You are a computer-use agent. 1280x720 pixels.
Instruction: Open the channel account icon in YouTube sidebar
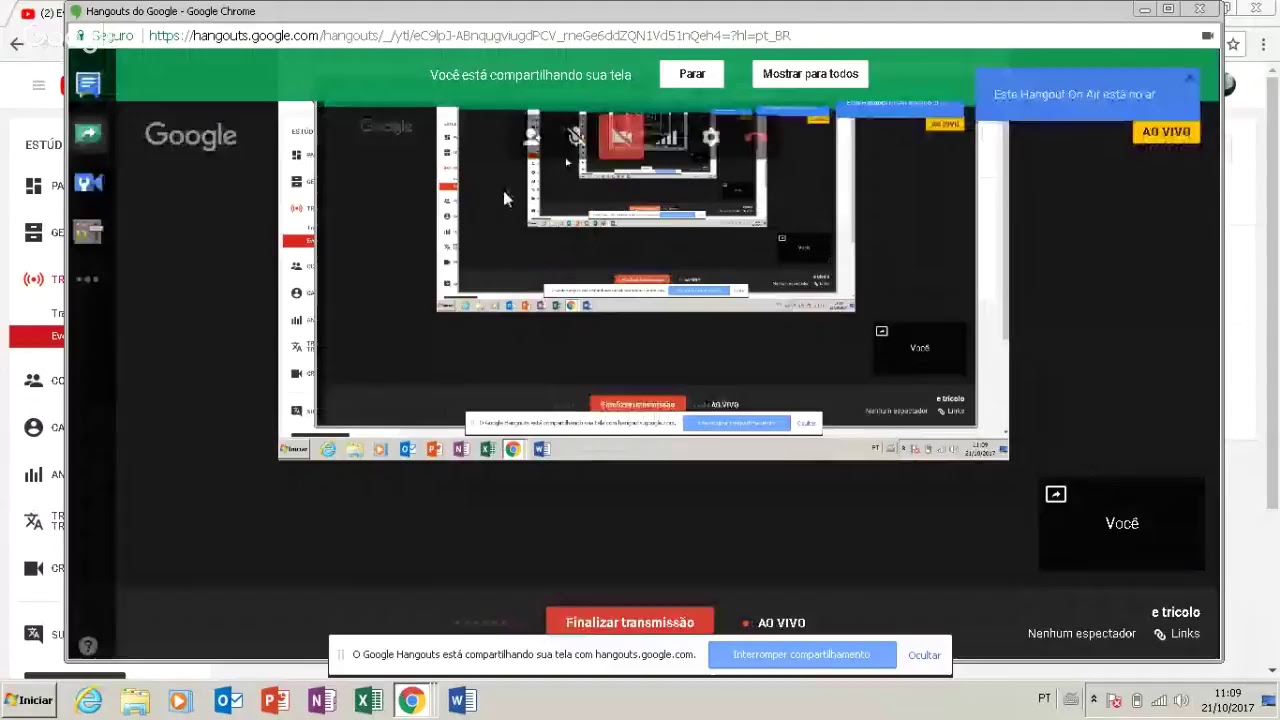(33, 427)
